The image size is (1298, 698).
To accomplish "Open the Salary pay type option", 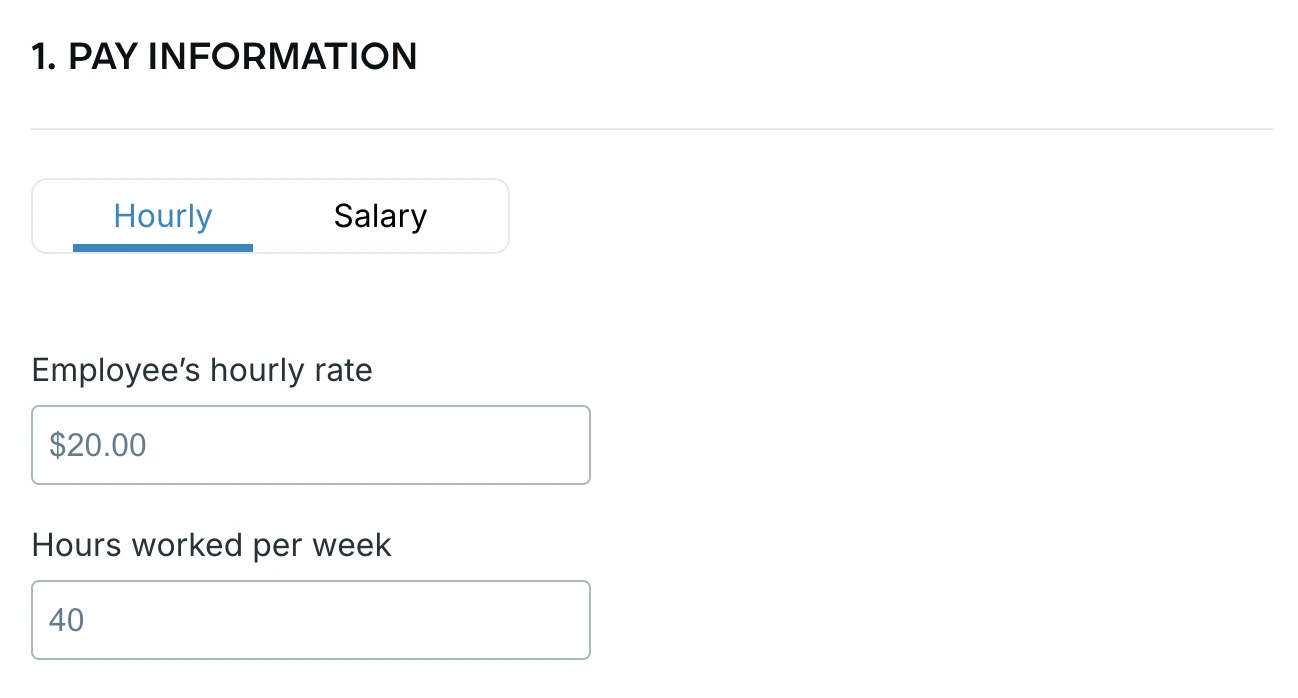I will [380, 215].
